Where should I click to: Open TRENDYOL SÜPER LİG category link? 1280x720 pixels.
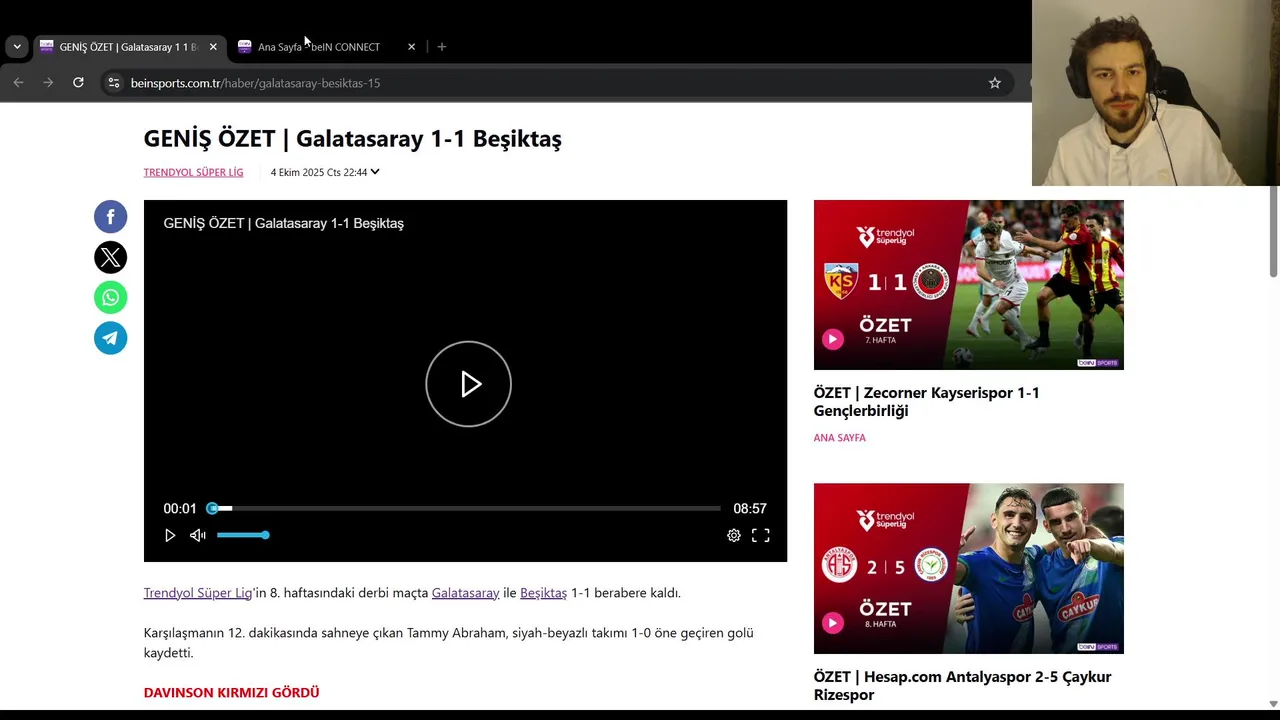(x=193, y=172)
